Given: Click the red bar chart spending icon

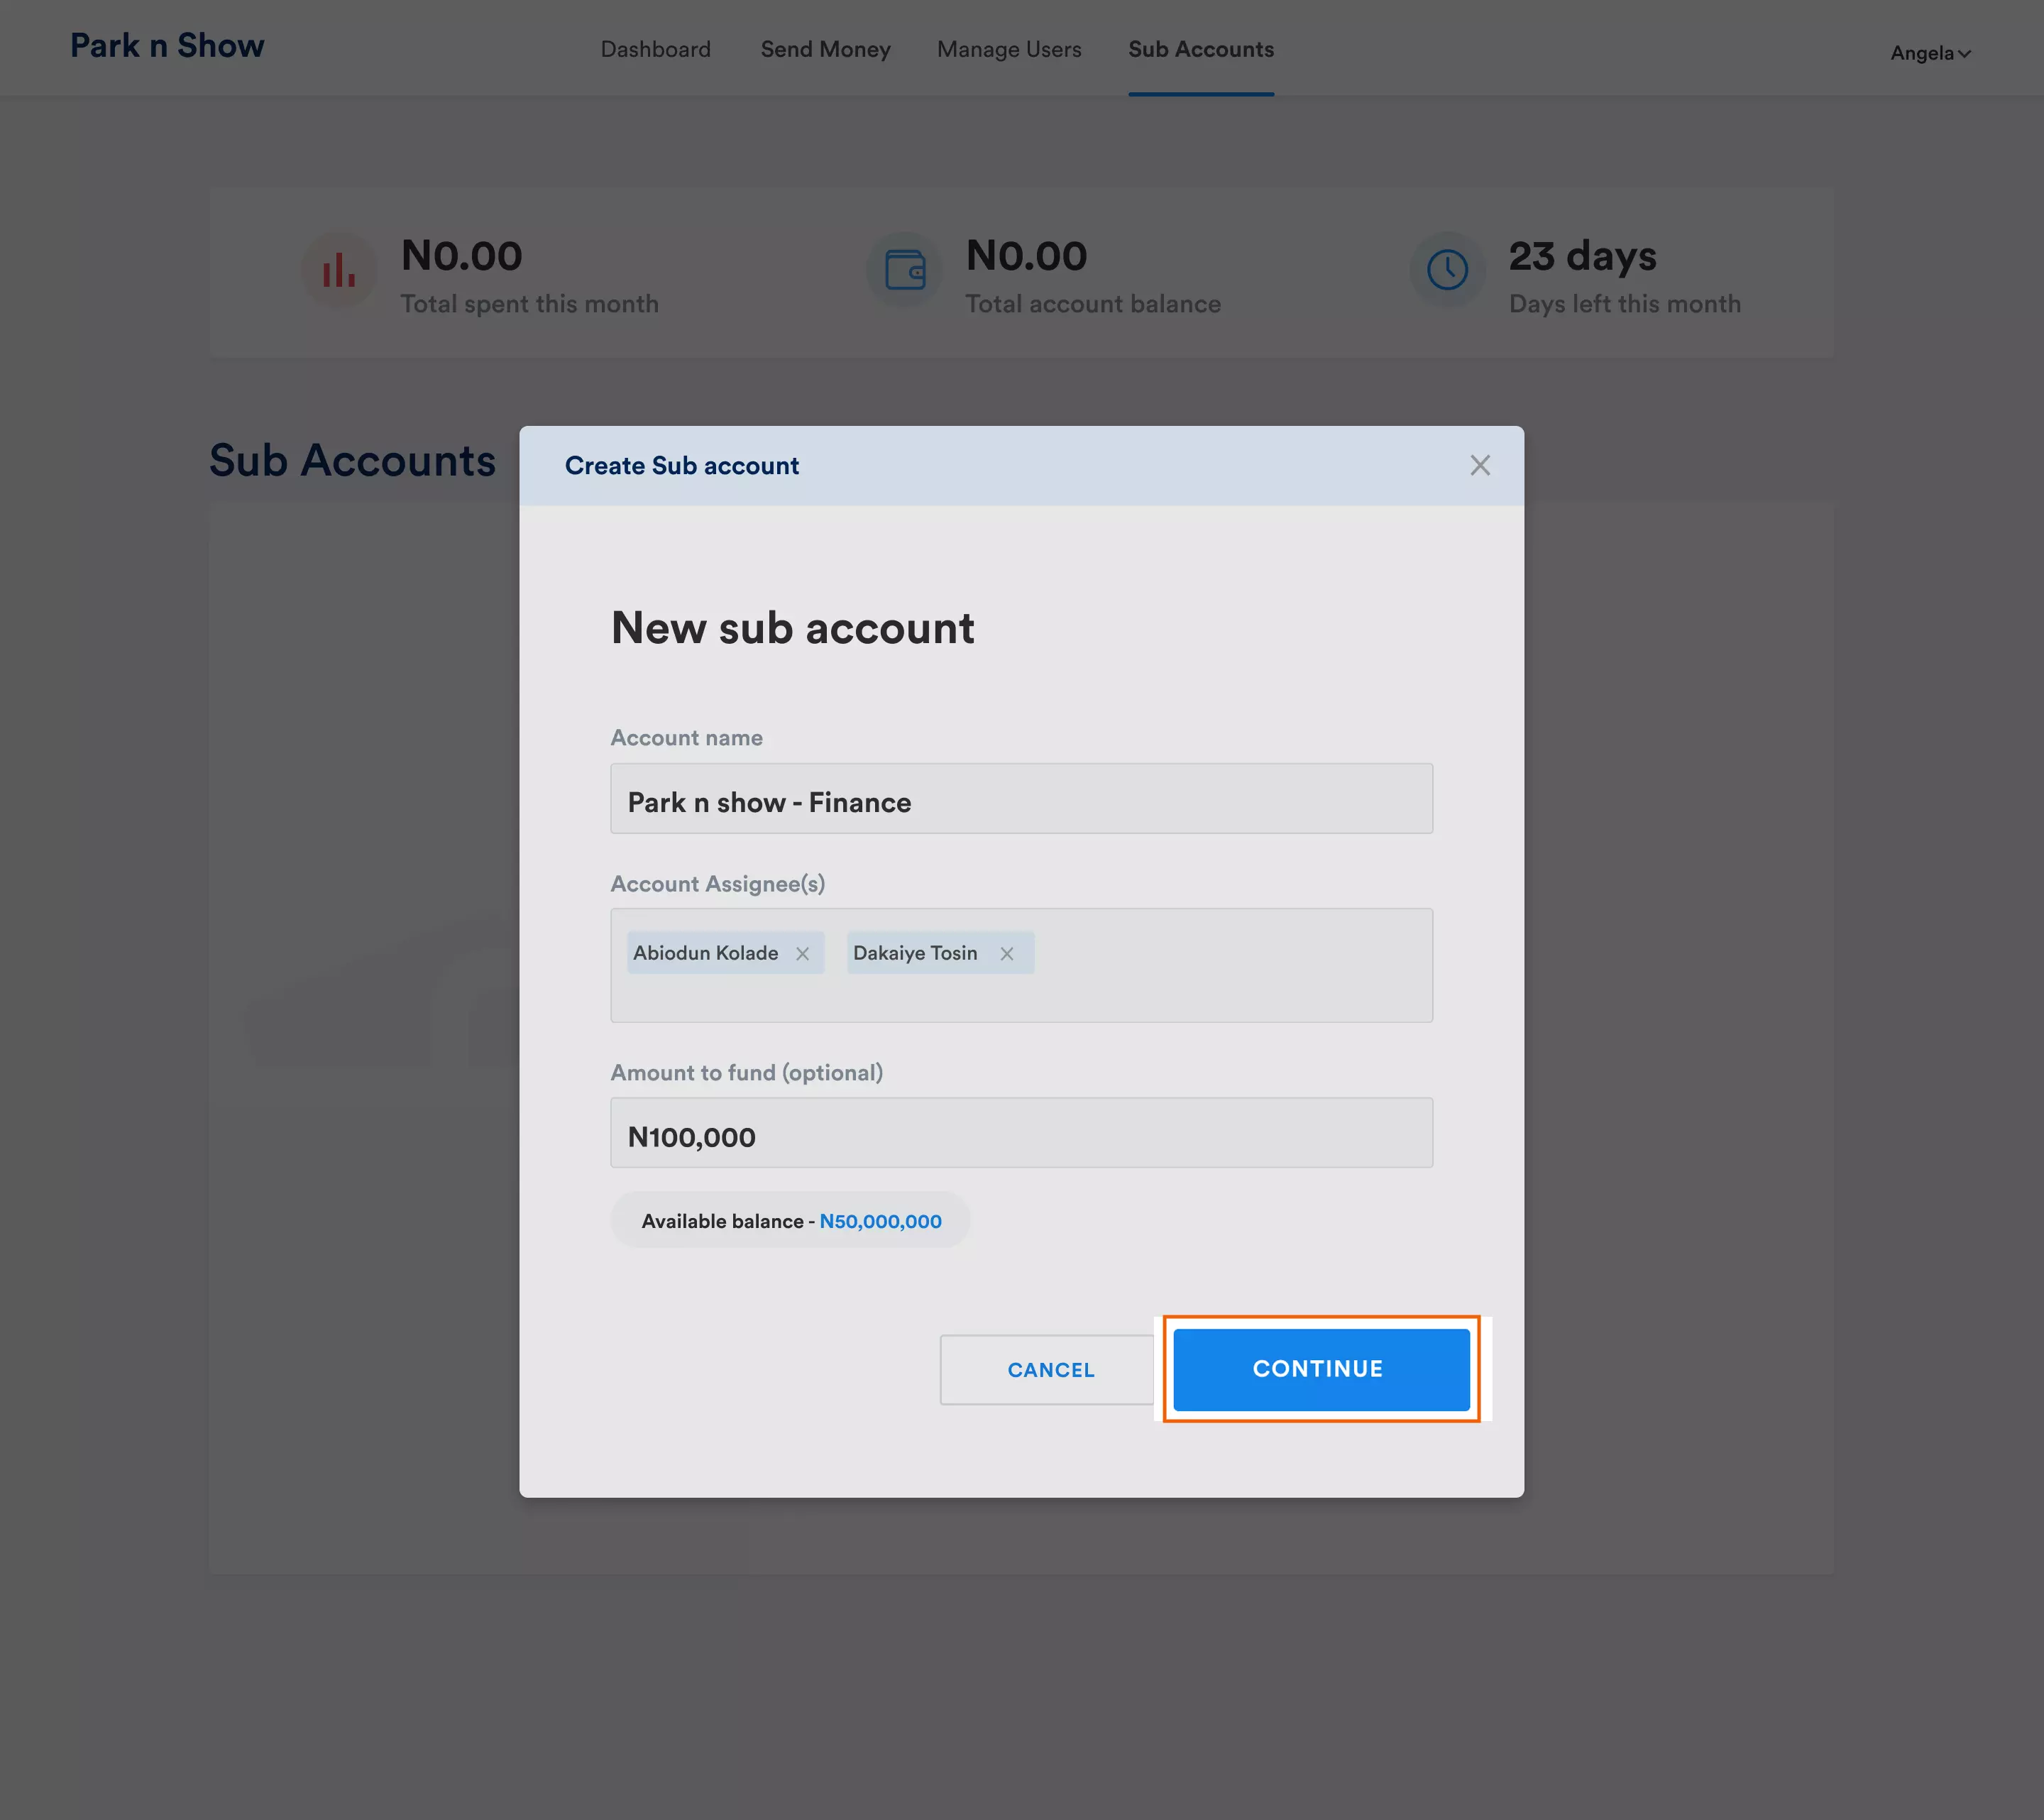Looking at the screenshot, I should (339, 270).
